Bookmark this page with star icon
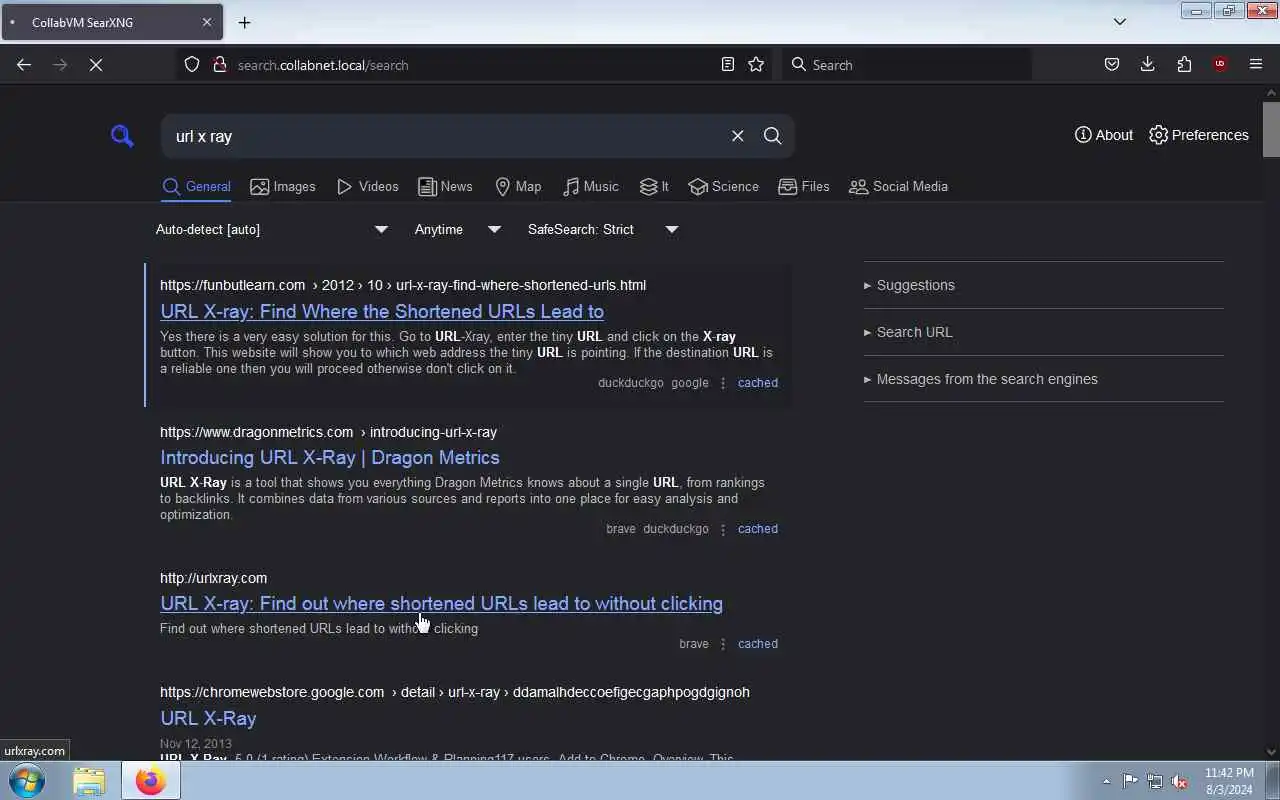Screen dimensions: 1280x800 756,64
